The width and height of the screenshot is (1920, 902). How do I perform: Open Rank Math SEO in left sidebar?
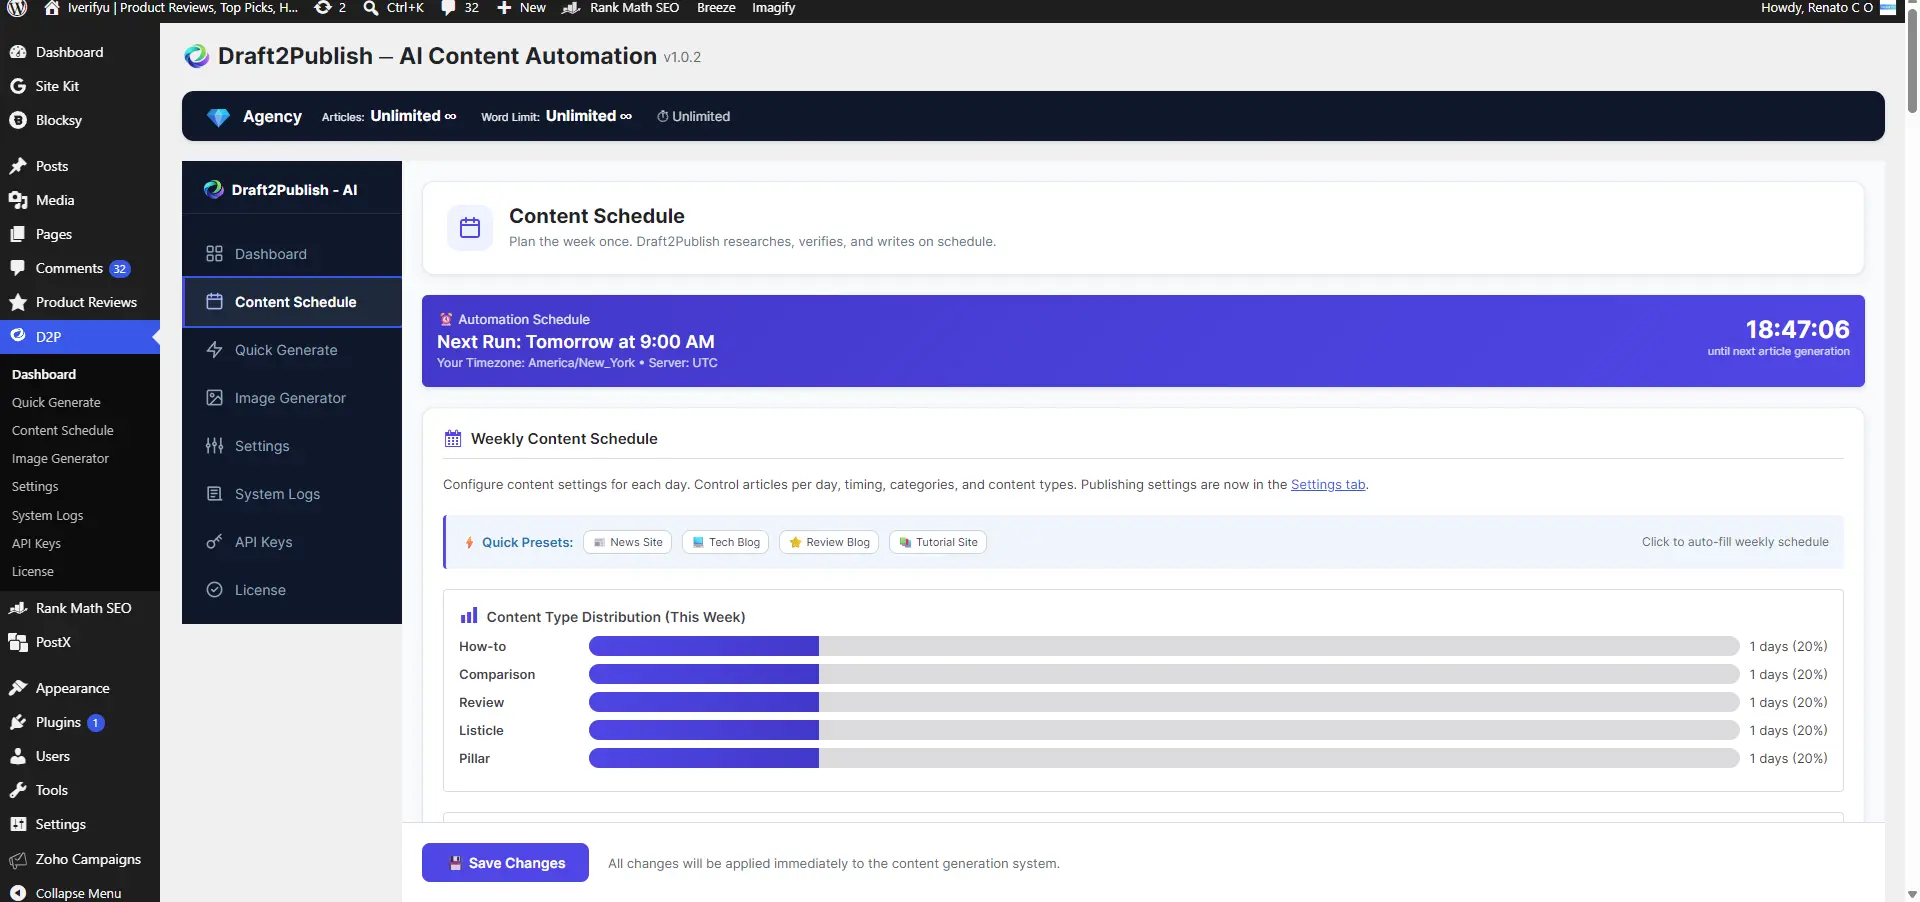click(79, 608)
